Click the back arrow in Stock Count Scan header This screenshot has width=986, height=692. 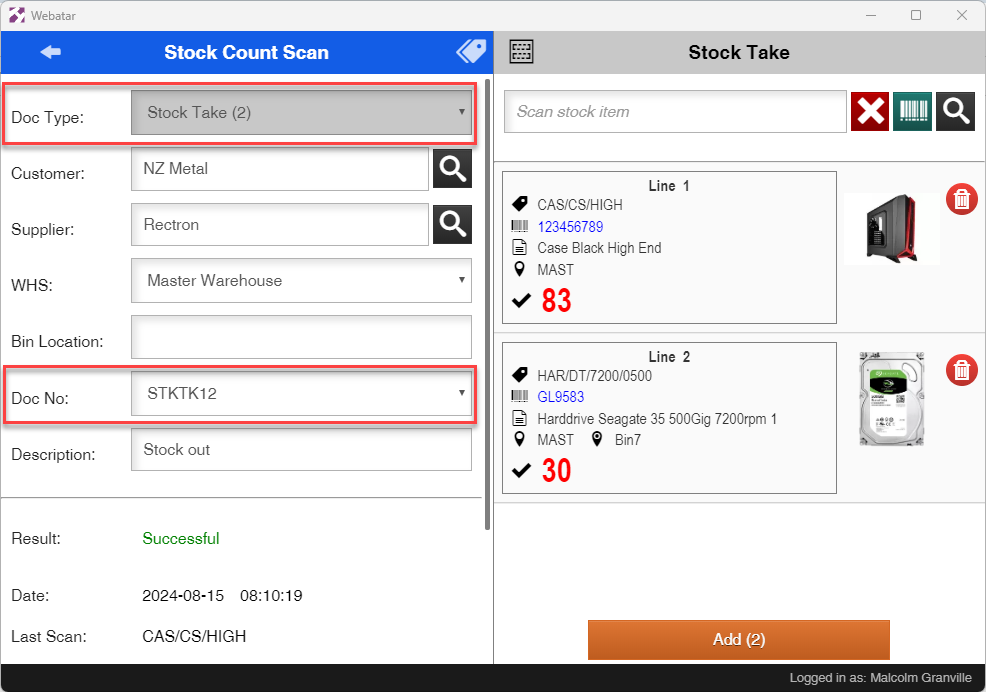tap(50, 53)
